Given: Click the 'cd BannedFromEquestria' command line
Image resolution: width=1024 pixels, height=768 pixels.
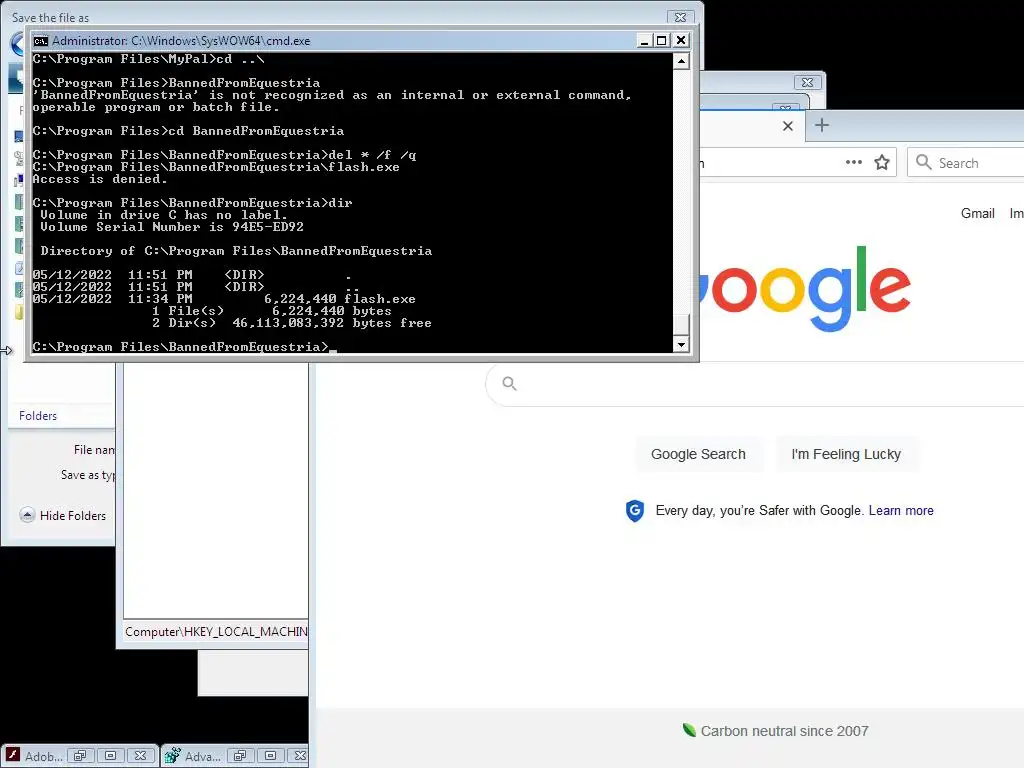Looking at the screenshot, I should [188, 131].
